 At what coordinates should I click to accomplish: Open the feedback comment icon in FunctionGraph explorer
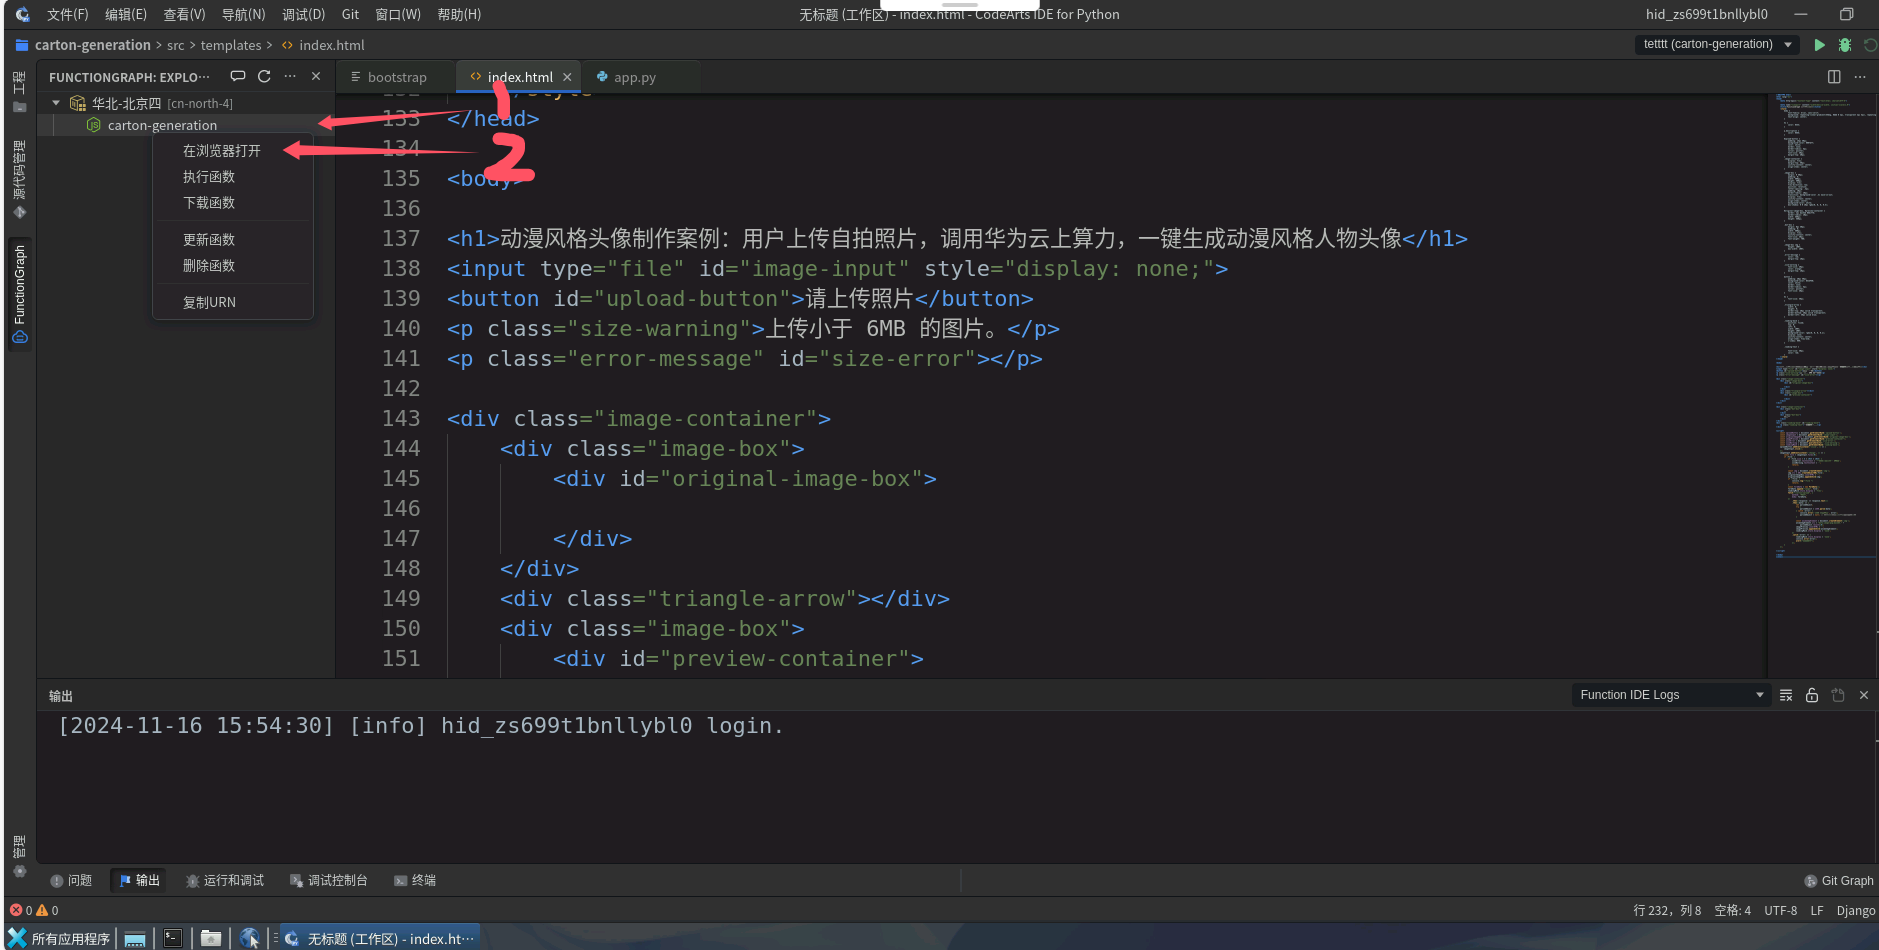238,76
